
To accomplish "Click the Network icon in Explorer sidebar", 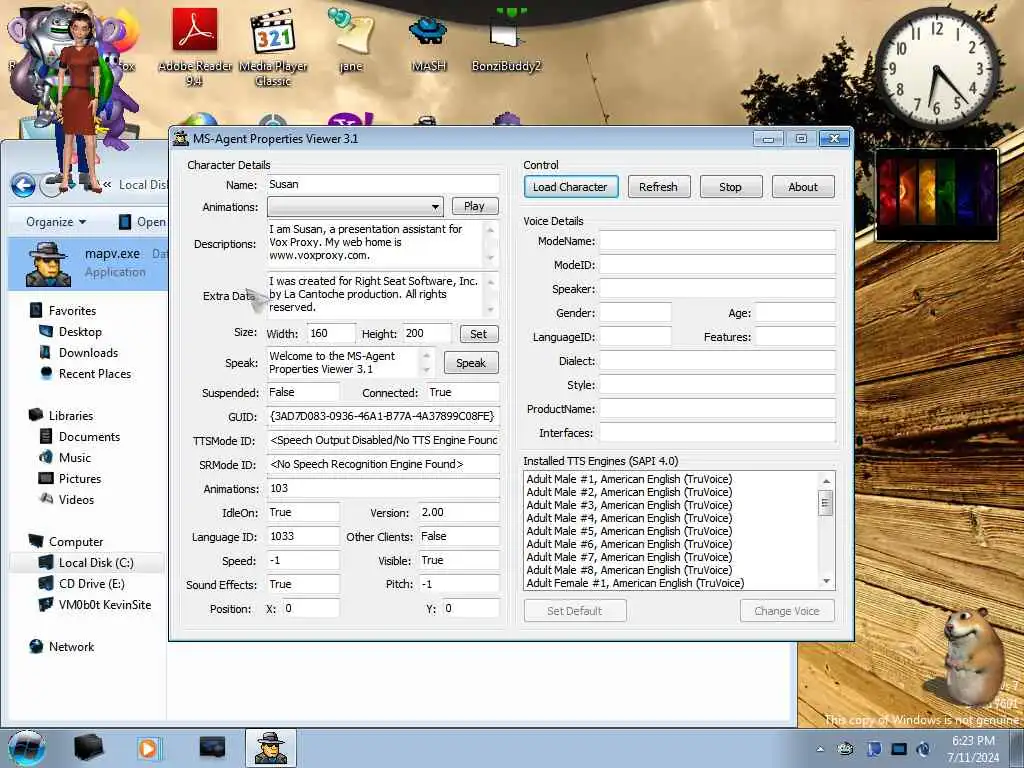I will pyautogui.click(x=37, y=647).
